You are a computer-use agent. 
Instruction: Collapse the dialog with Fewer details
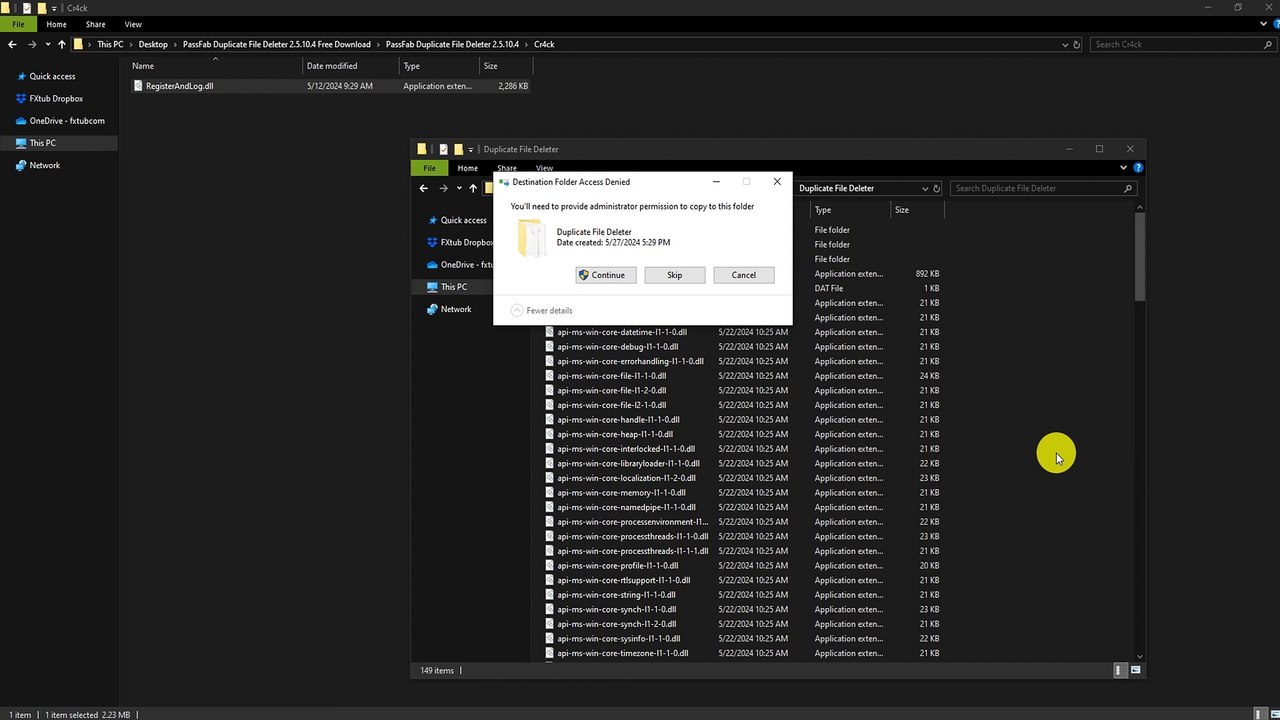[541, 310]
